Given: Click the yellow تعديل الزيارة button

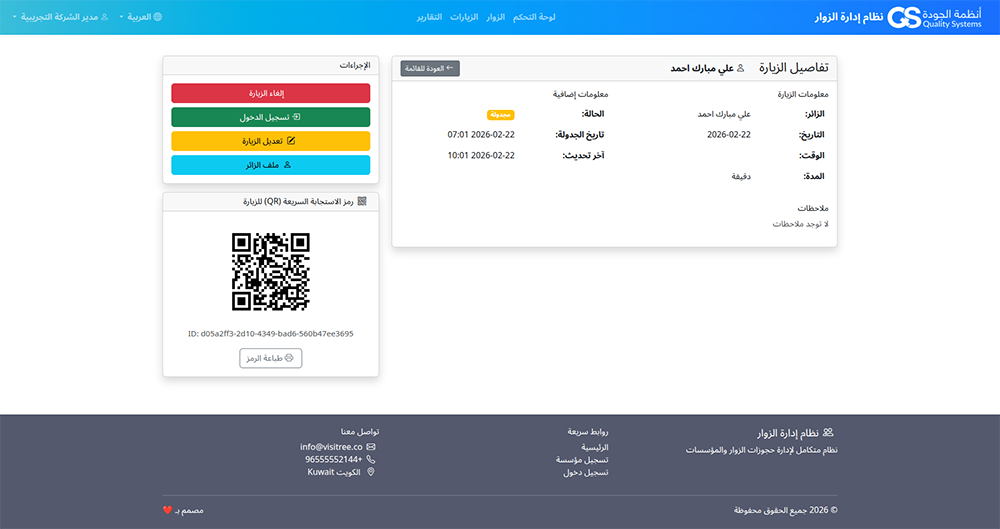Looking at the screenshot, I should [x=271, y=141].
